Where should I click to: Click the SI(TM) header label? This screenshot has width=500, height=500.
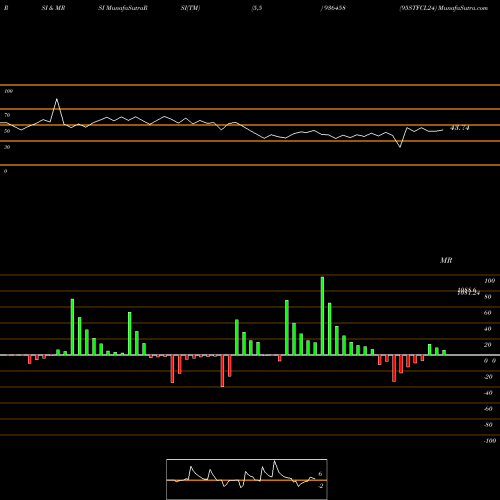190,8
